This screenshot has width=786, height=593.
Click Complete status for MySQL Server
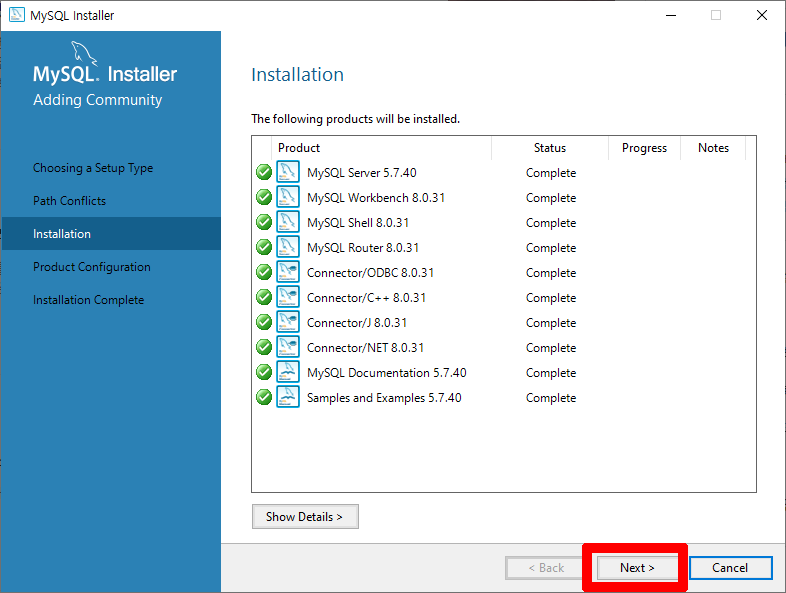tap(551, 173)
